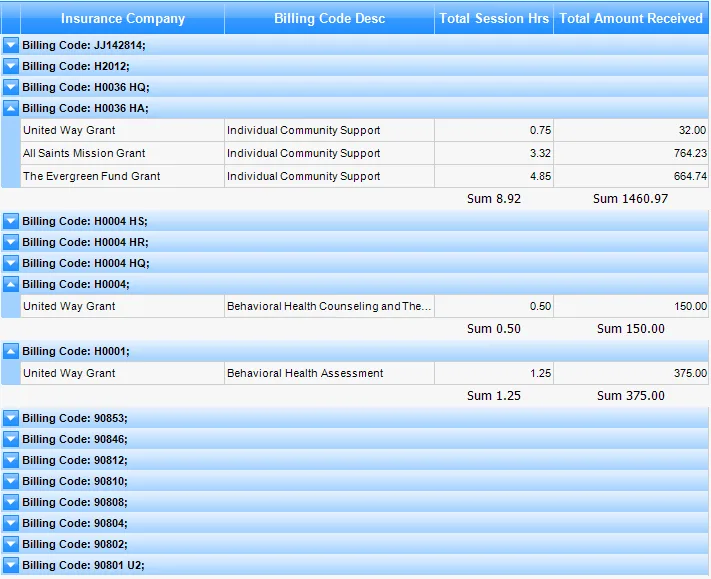
Task: Click the 32.00 amount received cell
Action: (x=631, y=130)
